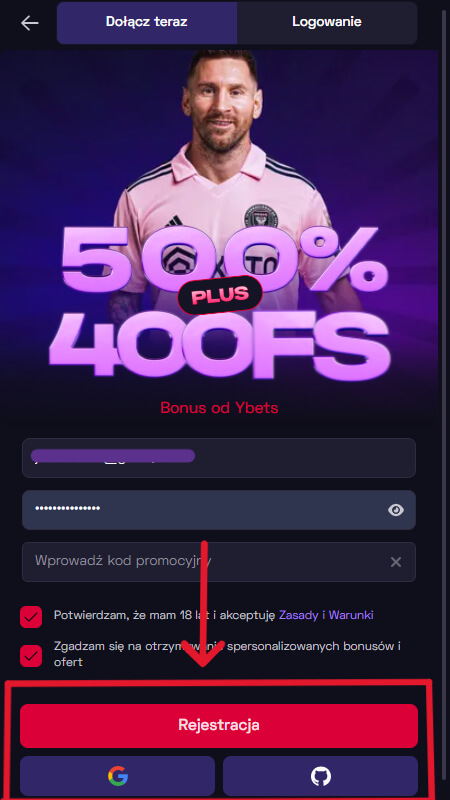Viewport: 450px width, 800px height.
Task: Open the Zasady i Warunki link
Action: [326, 615]
